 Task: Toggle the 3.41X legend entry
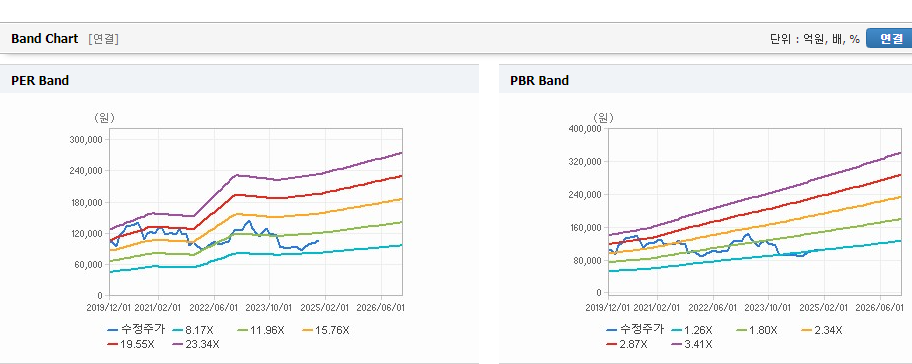[x=692, y=344]
